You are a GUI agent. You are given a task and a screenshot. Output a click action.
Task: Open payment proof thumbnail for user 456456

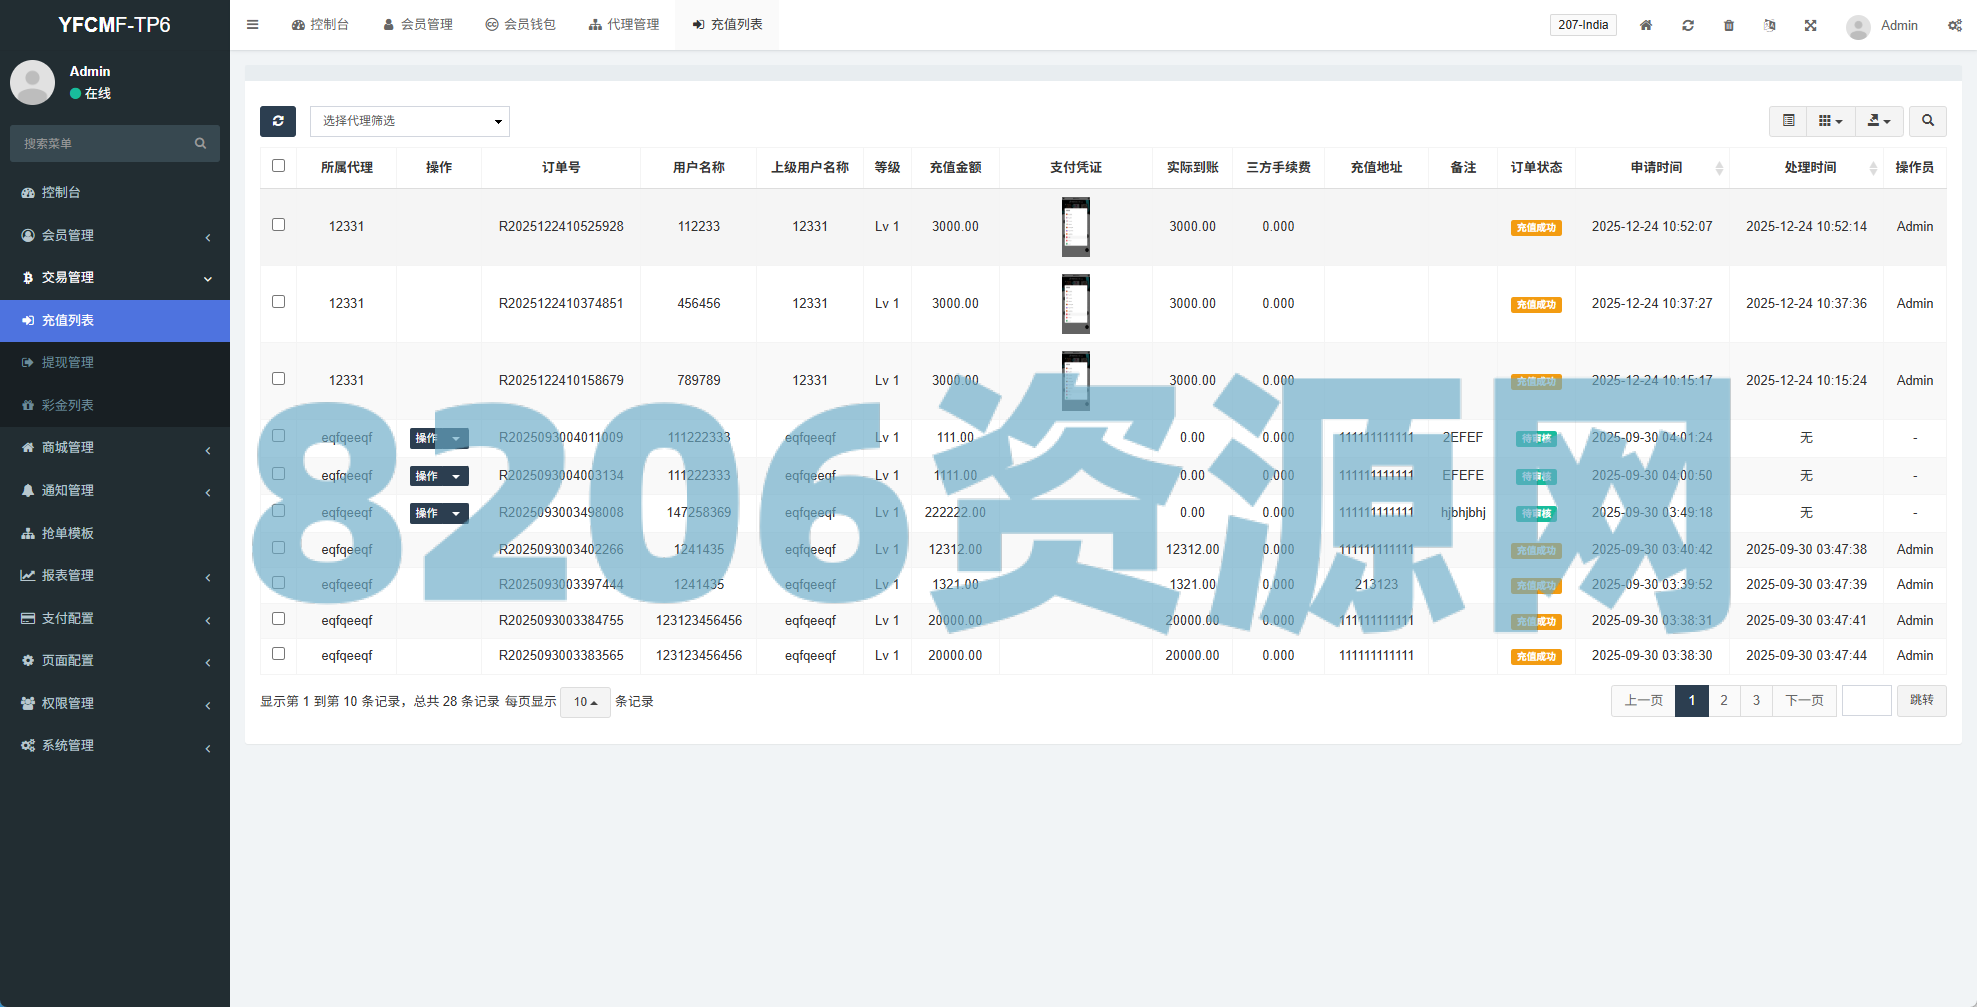tap(1076, 303)
